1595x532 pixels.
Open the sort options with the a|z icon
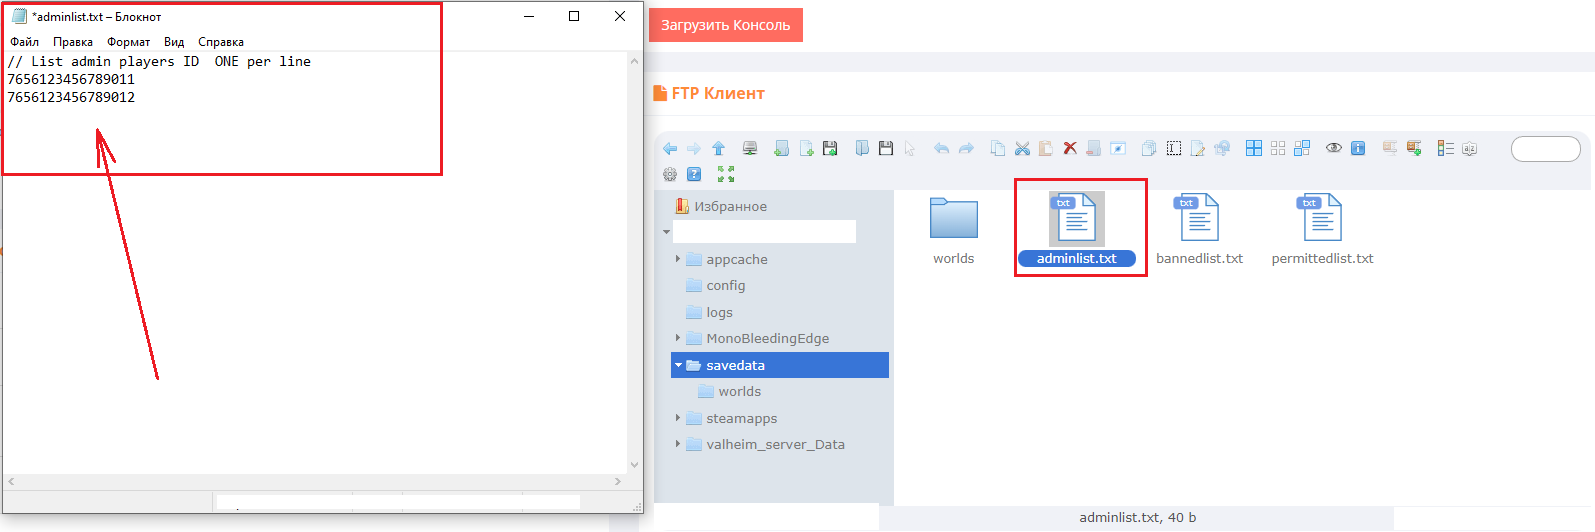coord(1470,148)
